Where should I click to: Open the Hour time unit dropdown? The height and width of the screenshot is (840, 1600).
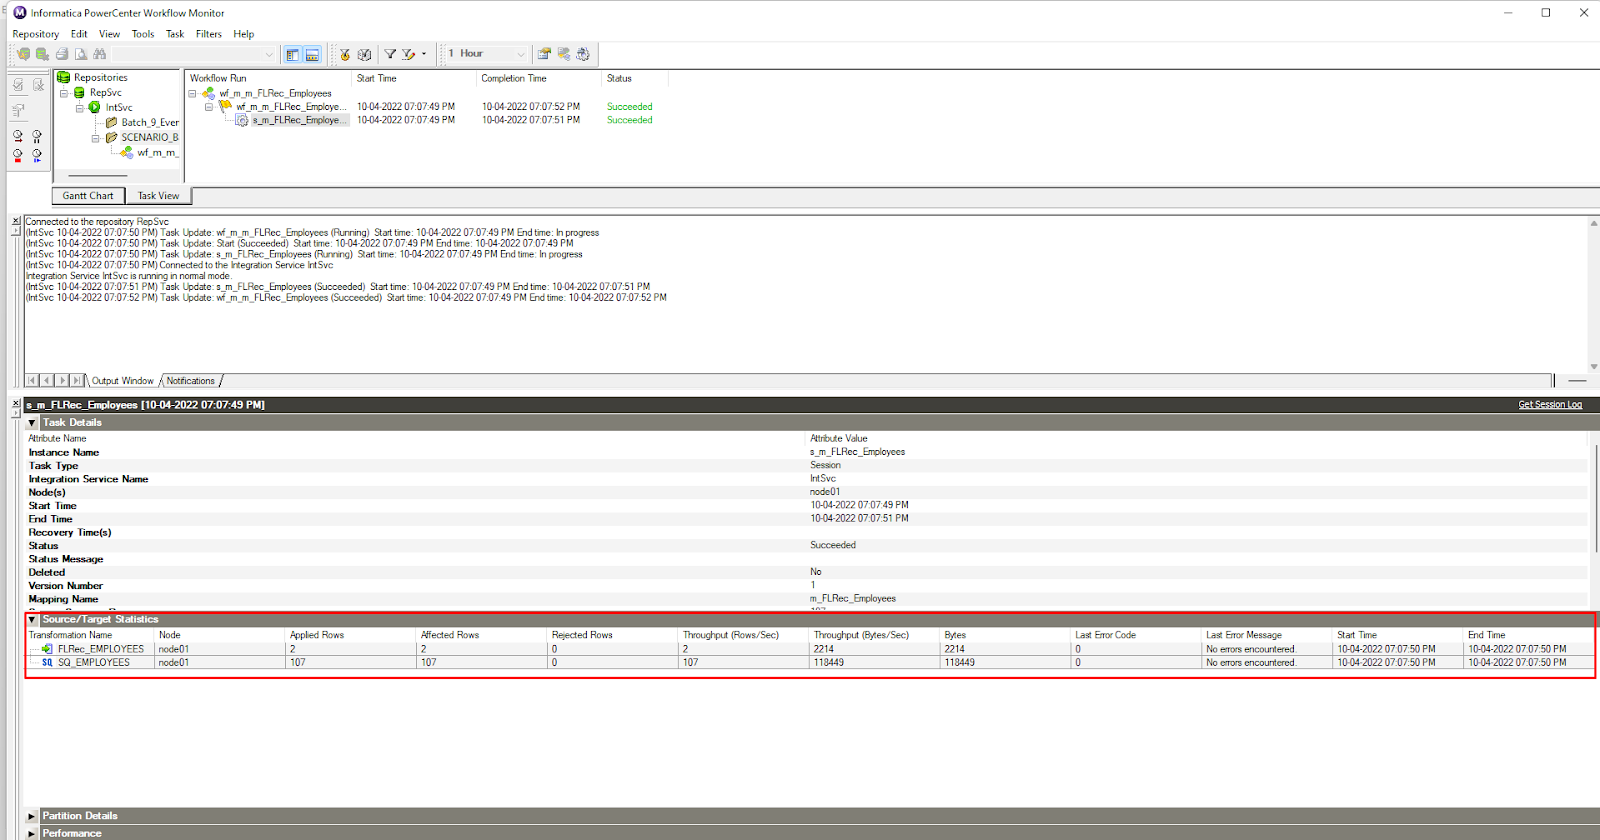pos(521,54)
